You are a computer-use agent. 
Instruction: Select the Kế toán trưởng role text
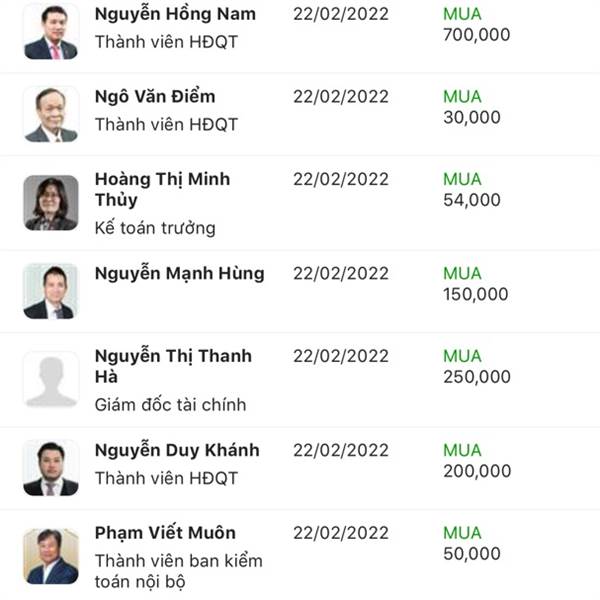coord(155,228)
